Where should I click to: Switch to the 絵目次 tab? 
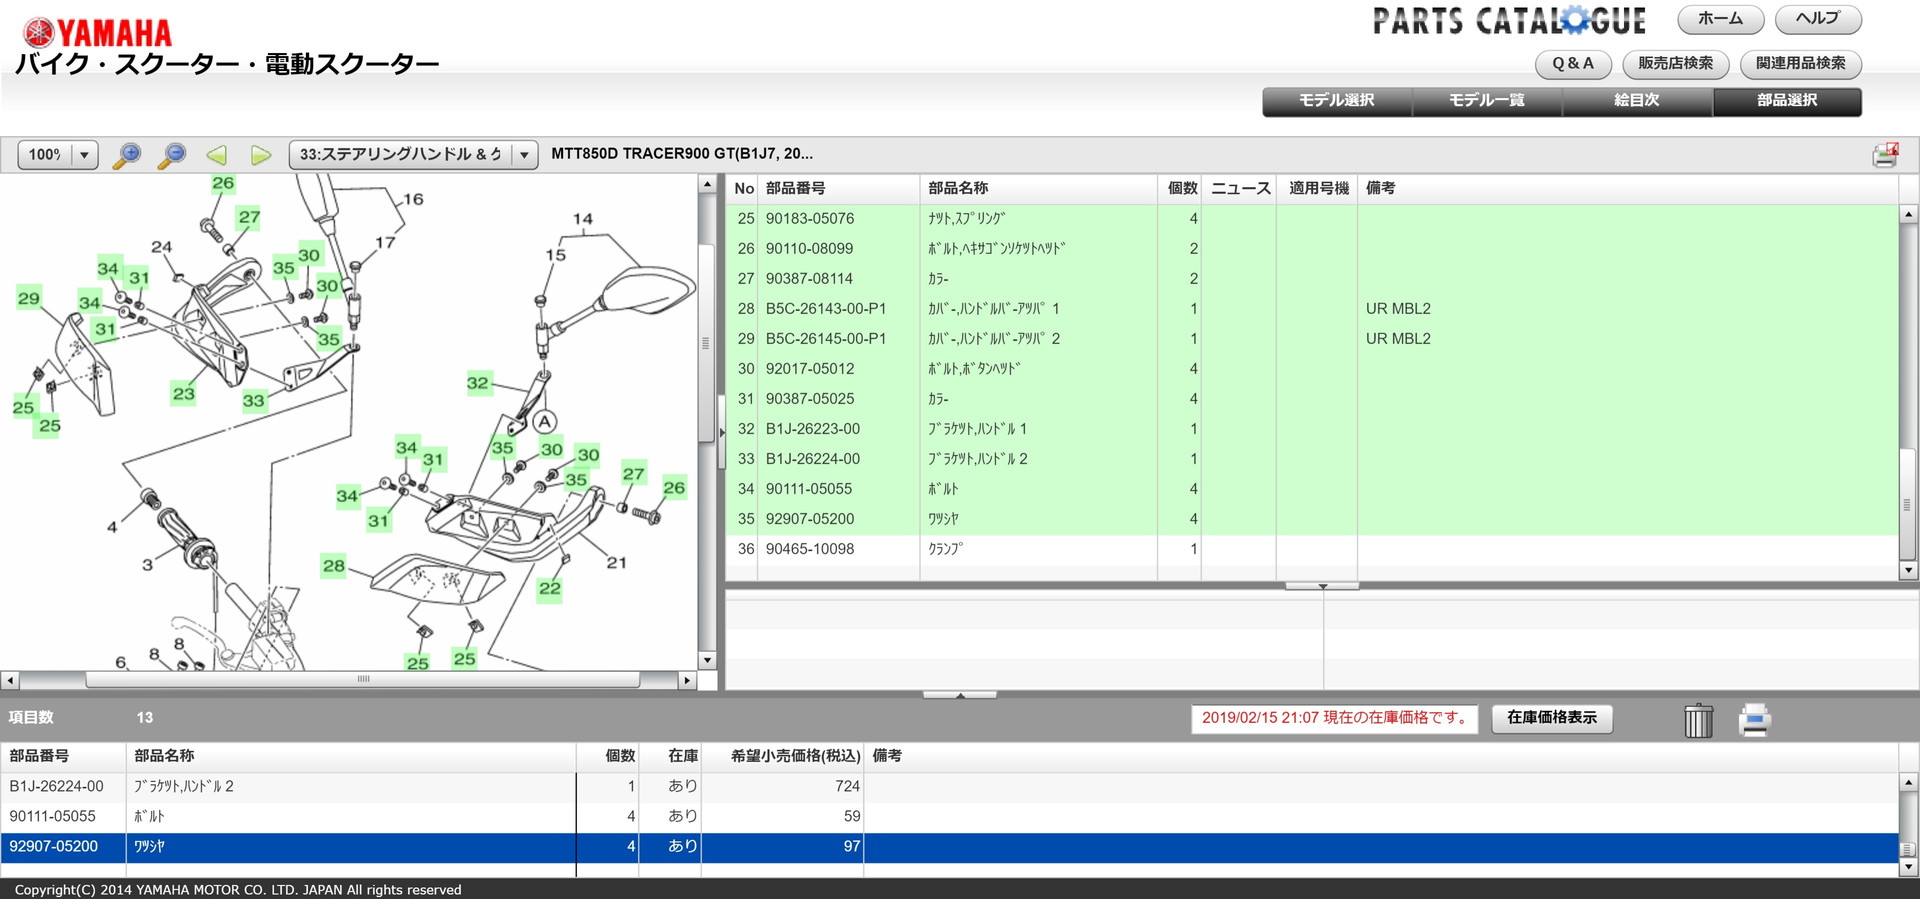1637,101
